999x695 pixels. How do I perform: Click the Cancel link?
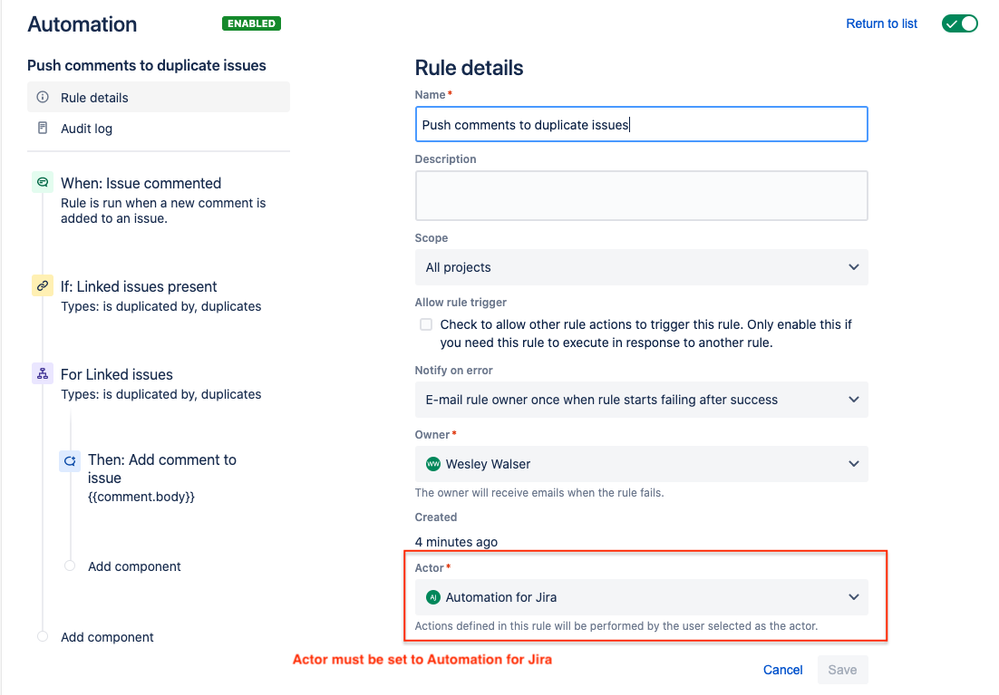782,670
